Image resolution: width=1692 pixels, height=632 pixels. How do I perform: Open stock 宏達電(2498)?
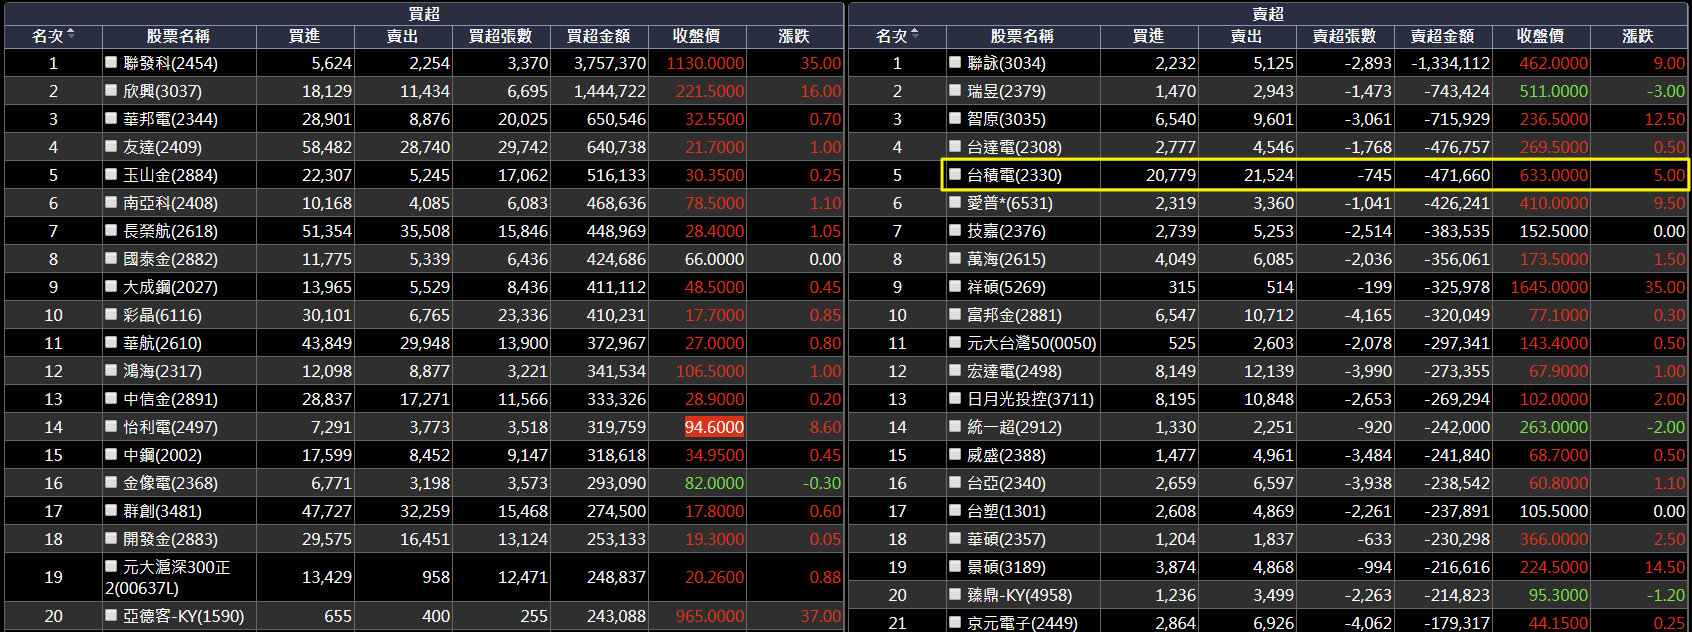(x=1014, y=371)
